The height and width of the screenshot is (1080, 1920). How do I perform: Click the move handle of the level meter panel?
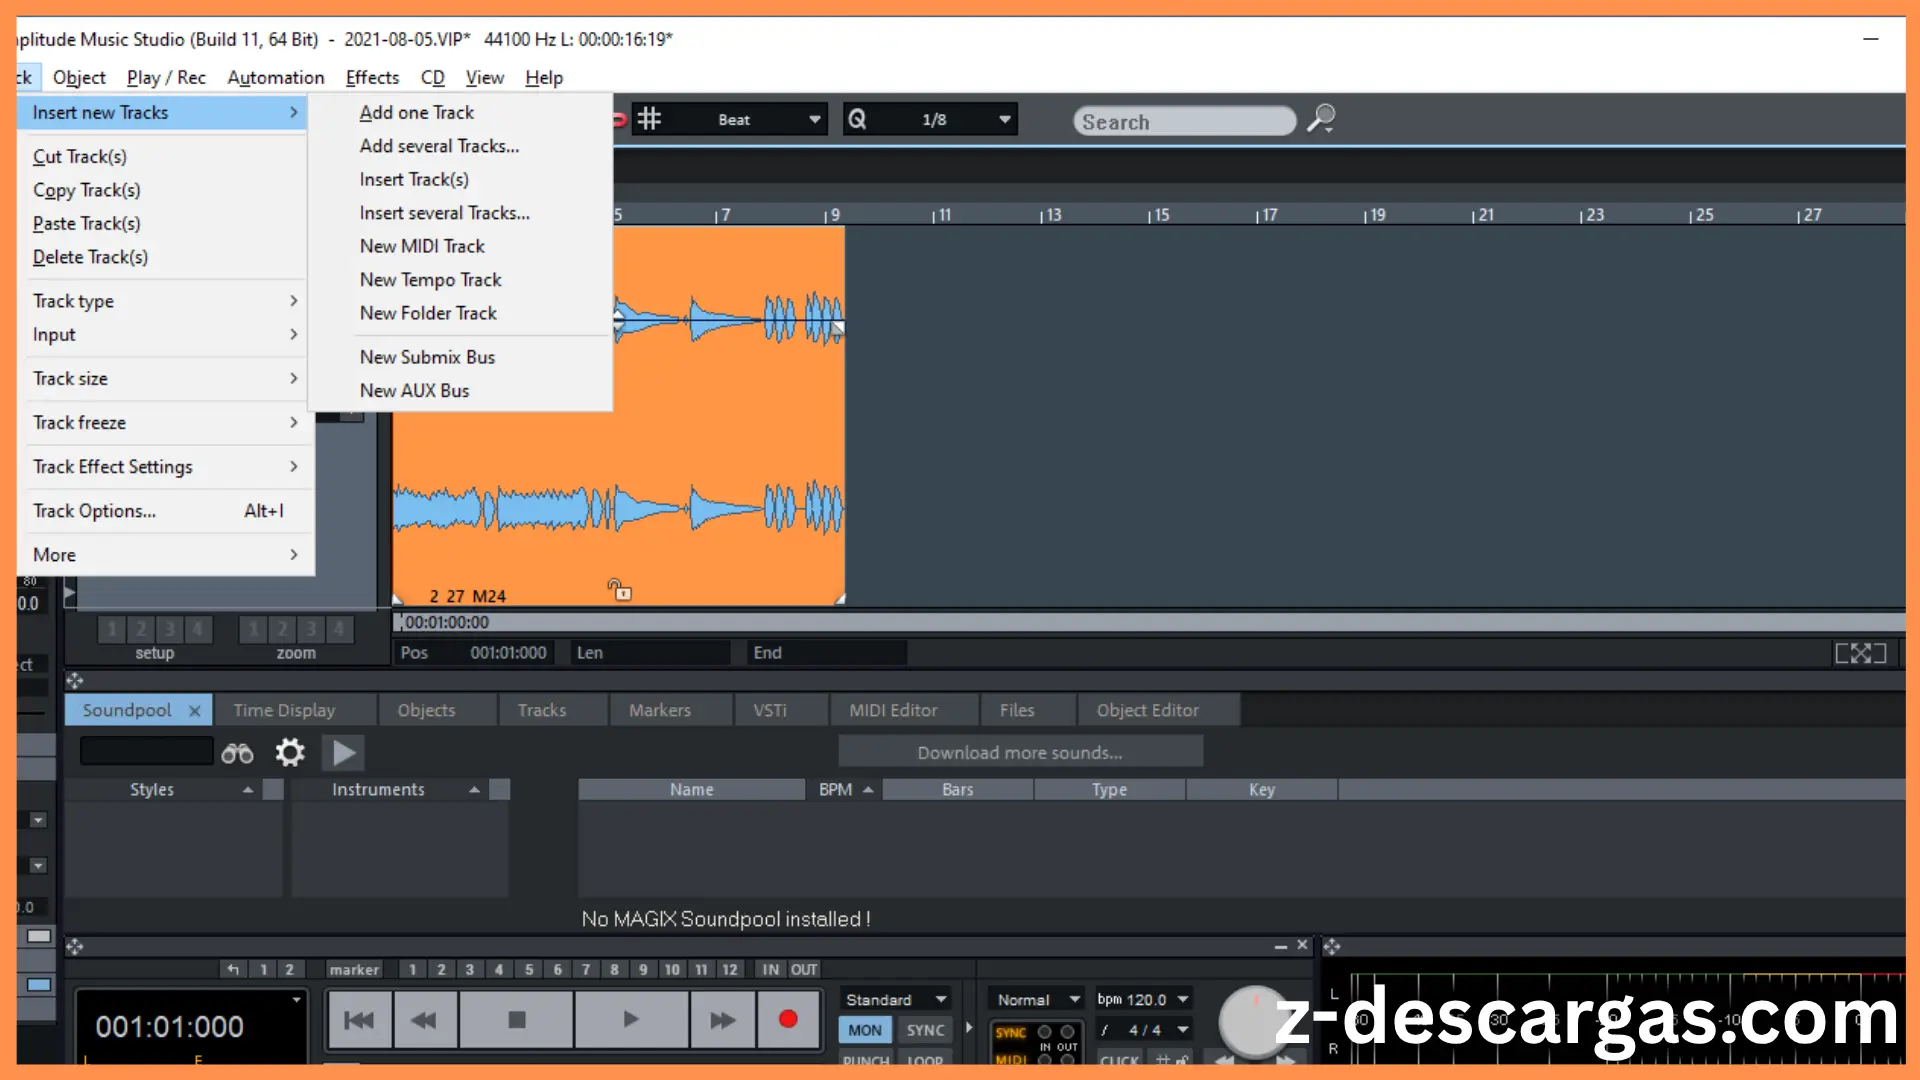point(1332,946)
